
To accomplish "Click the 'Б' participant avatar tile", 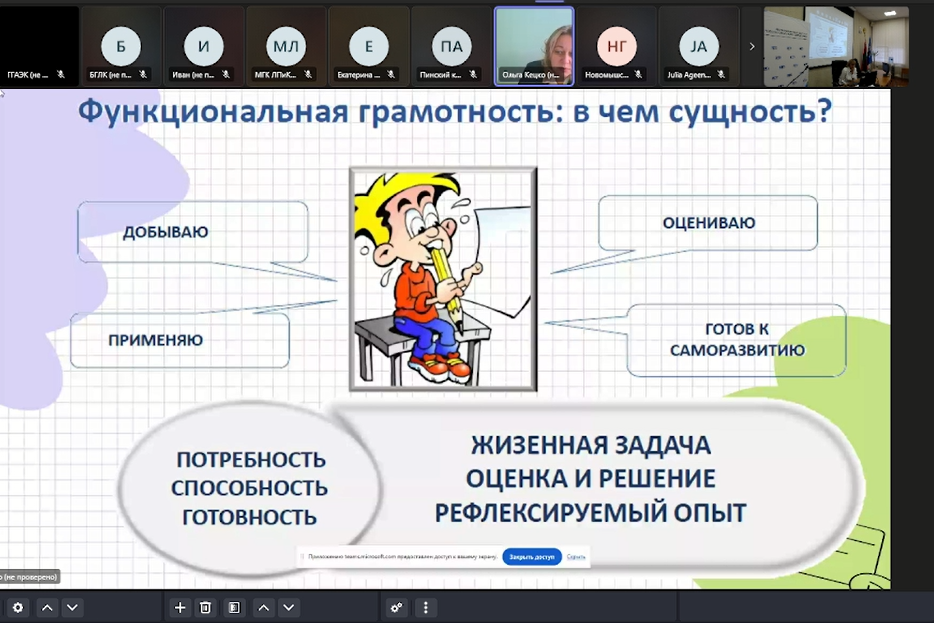I will tap(121, 46).
